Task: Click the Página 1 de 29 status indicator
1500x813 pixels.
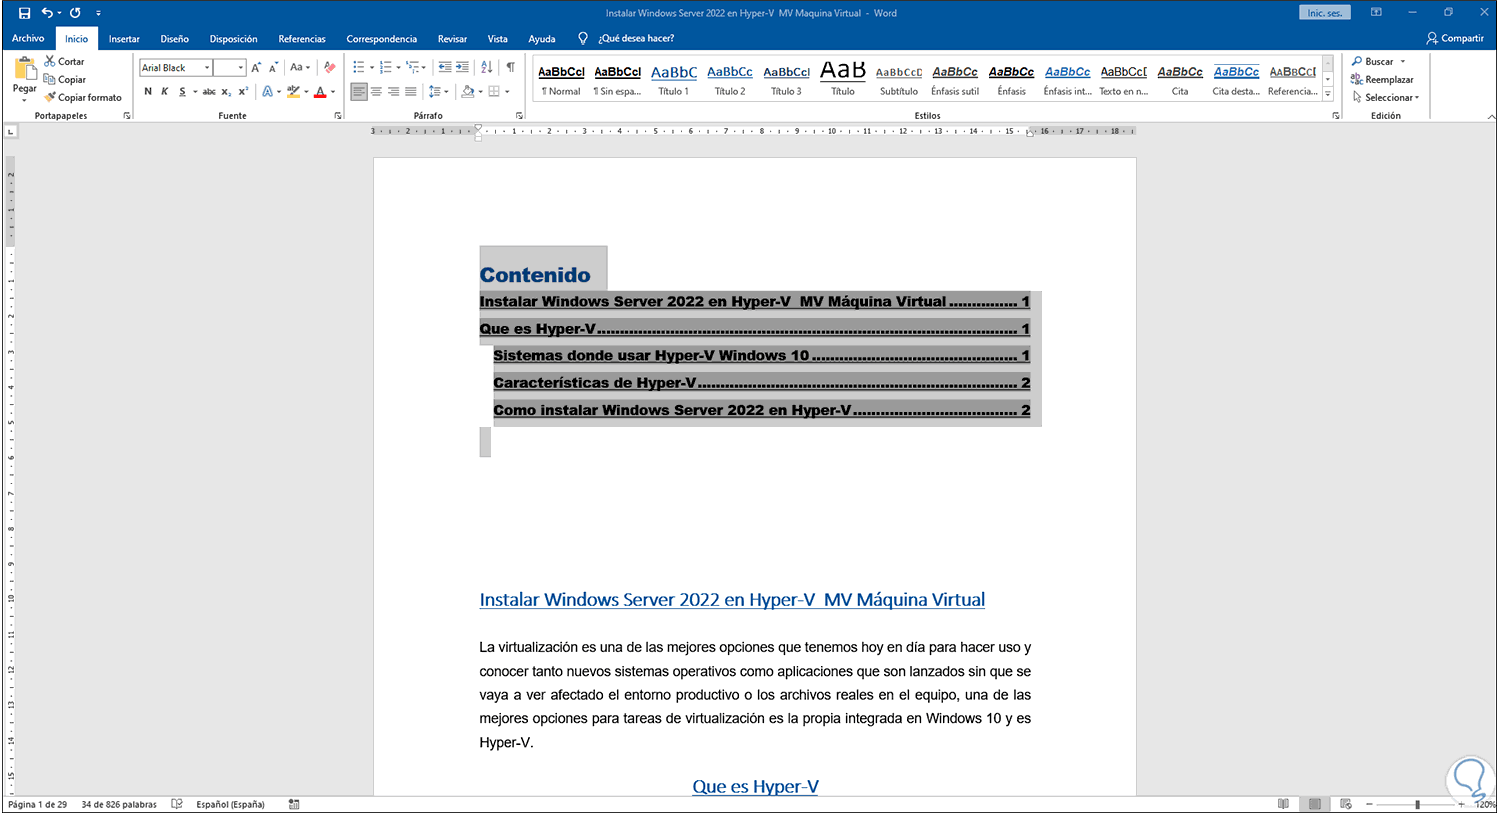Action: (38, 804)
